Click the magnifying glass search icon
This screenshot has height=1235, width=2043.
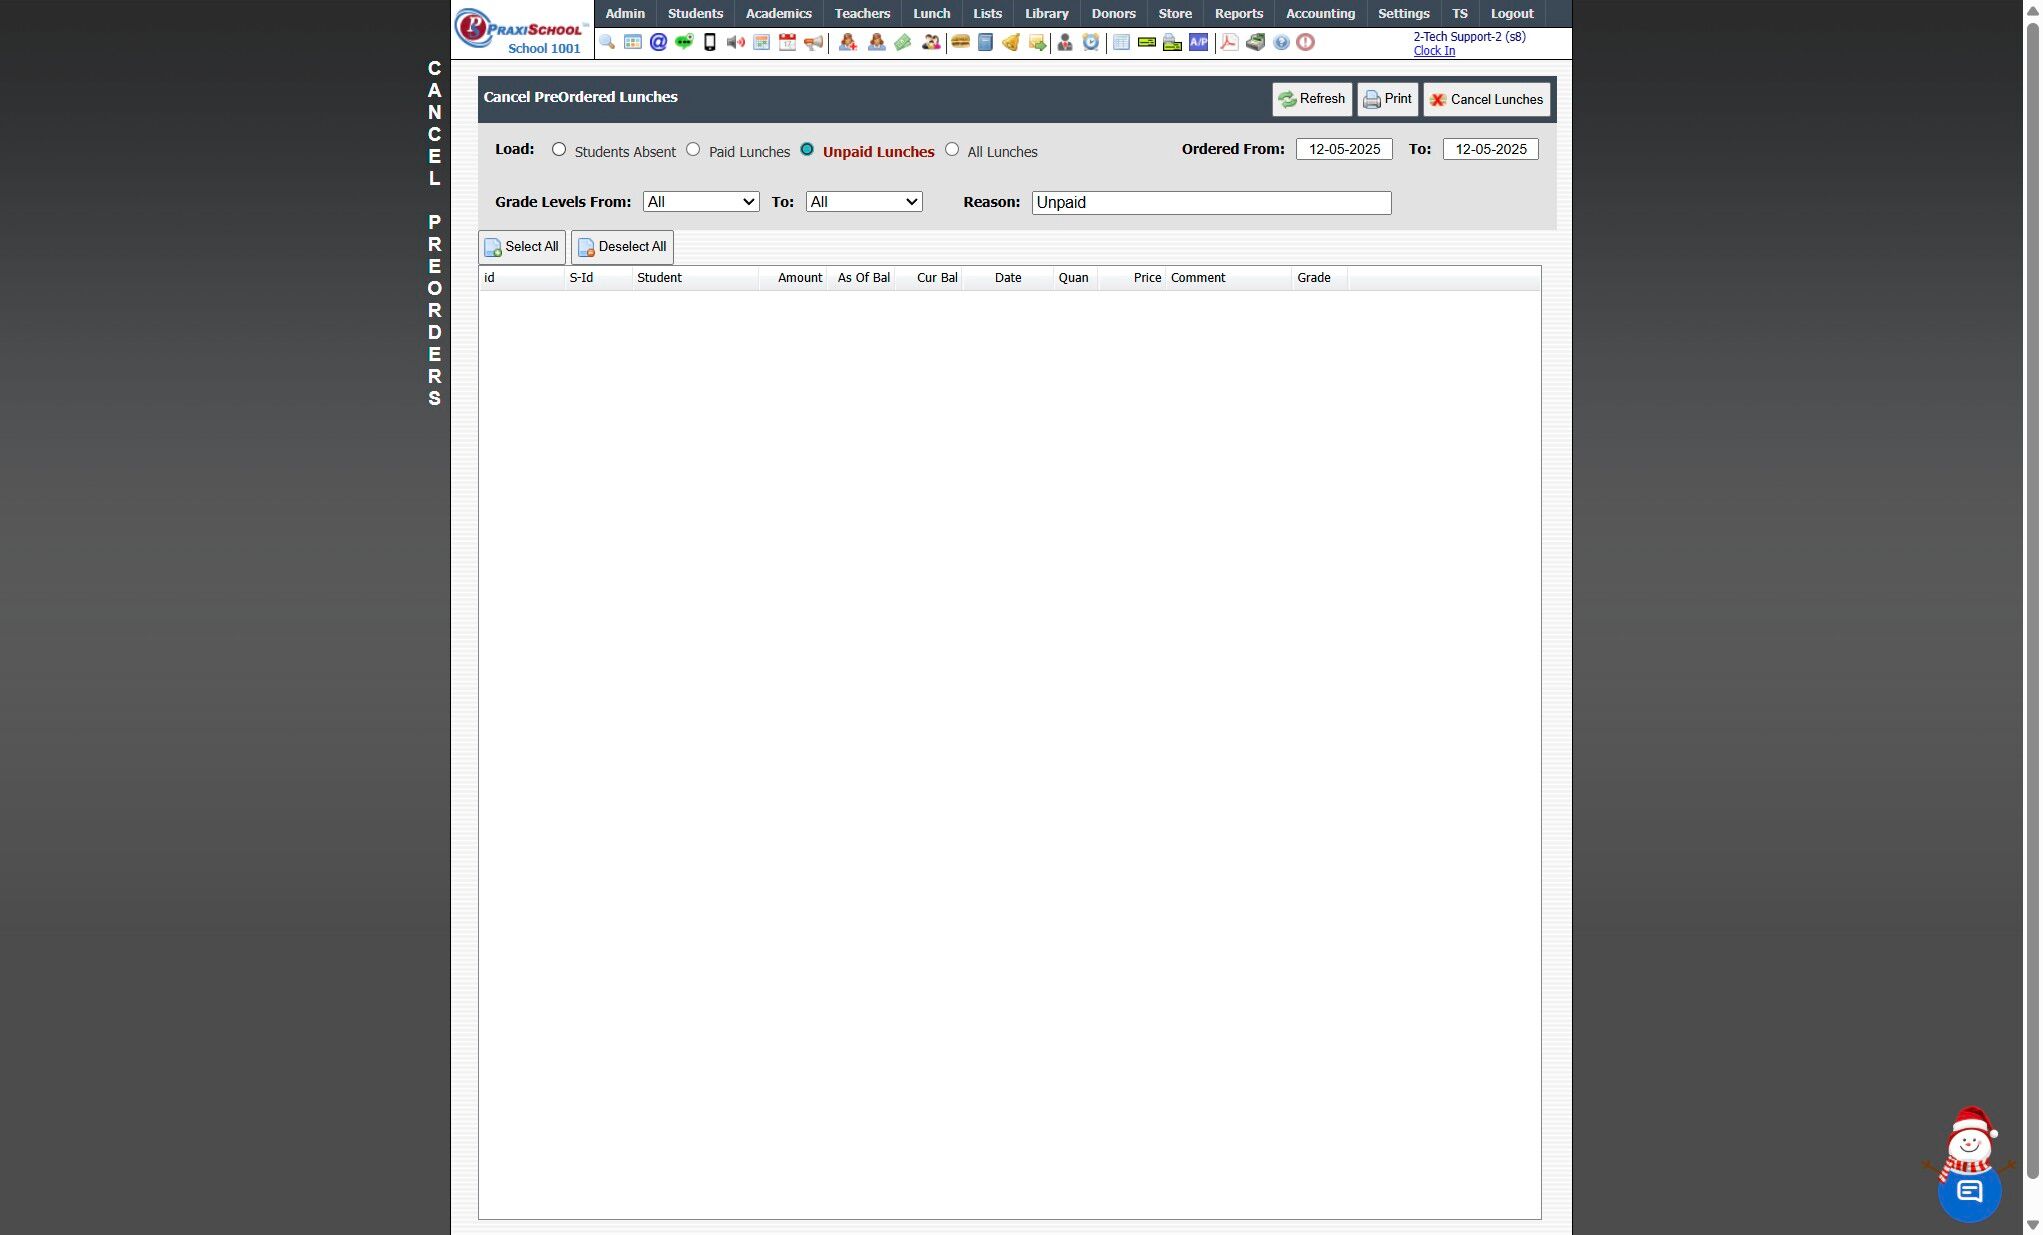pyautogui.click(x=607, y=42)
